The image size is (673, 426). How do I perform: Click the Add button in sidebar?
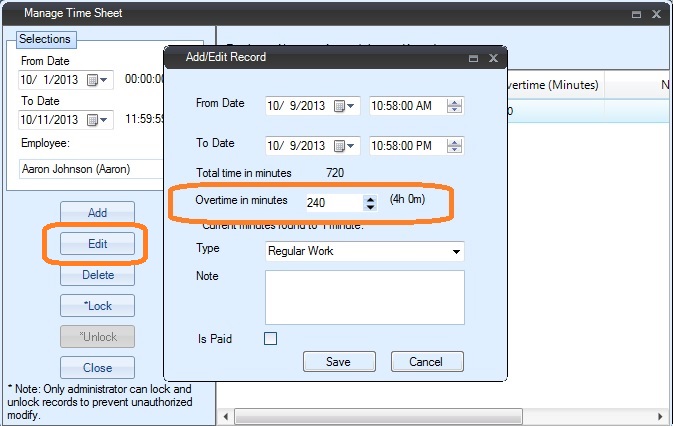point(97,213)
